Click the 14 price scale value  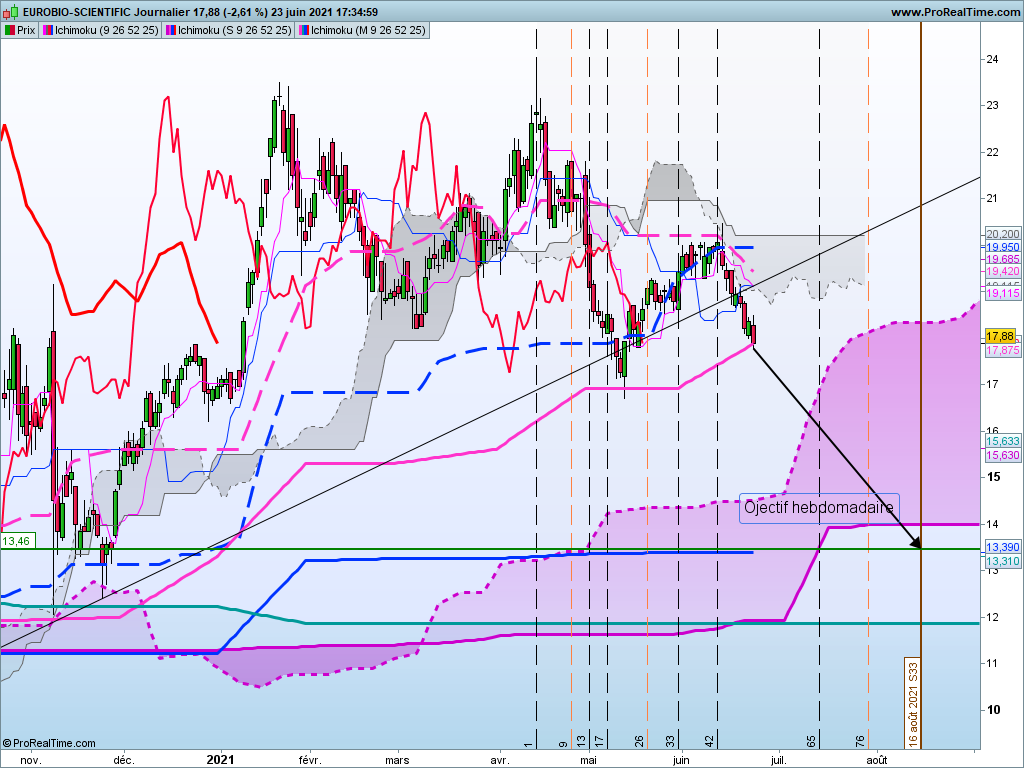[x=993, y=524]
